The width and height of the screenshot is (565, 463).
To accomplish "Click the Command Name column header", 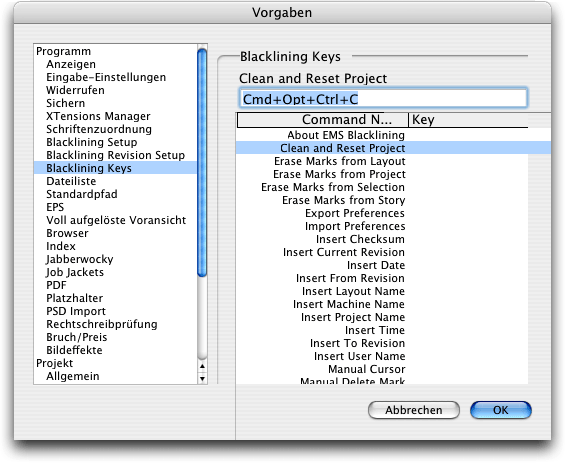I will pyautogui.click(x=322, y=120).
